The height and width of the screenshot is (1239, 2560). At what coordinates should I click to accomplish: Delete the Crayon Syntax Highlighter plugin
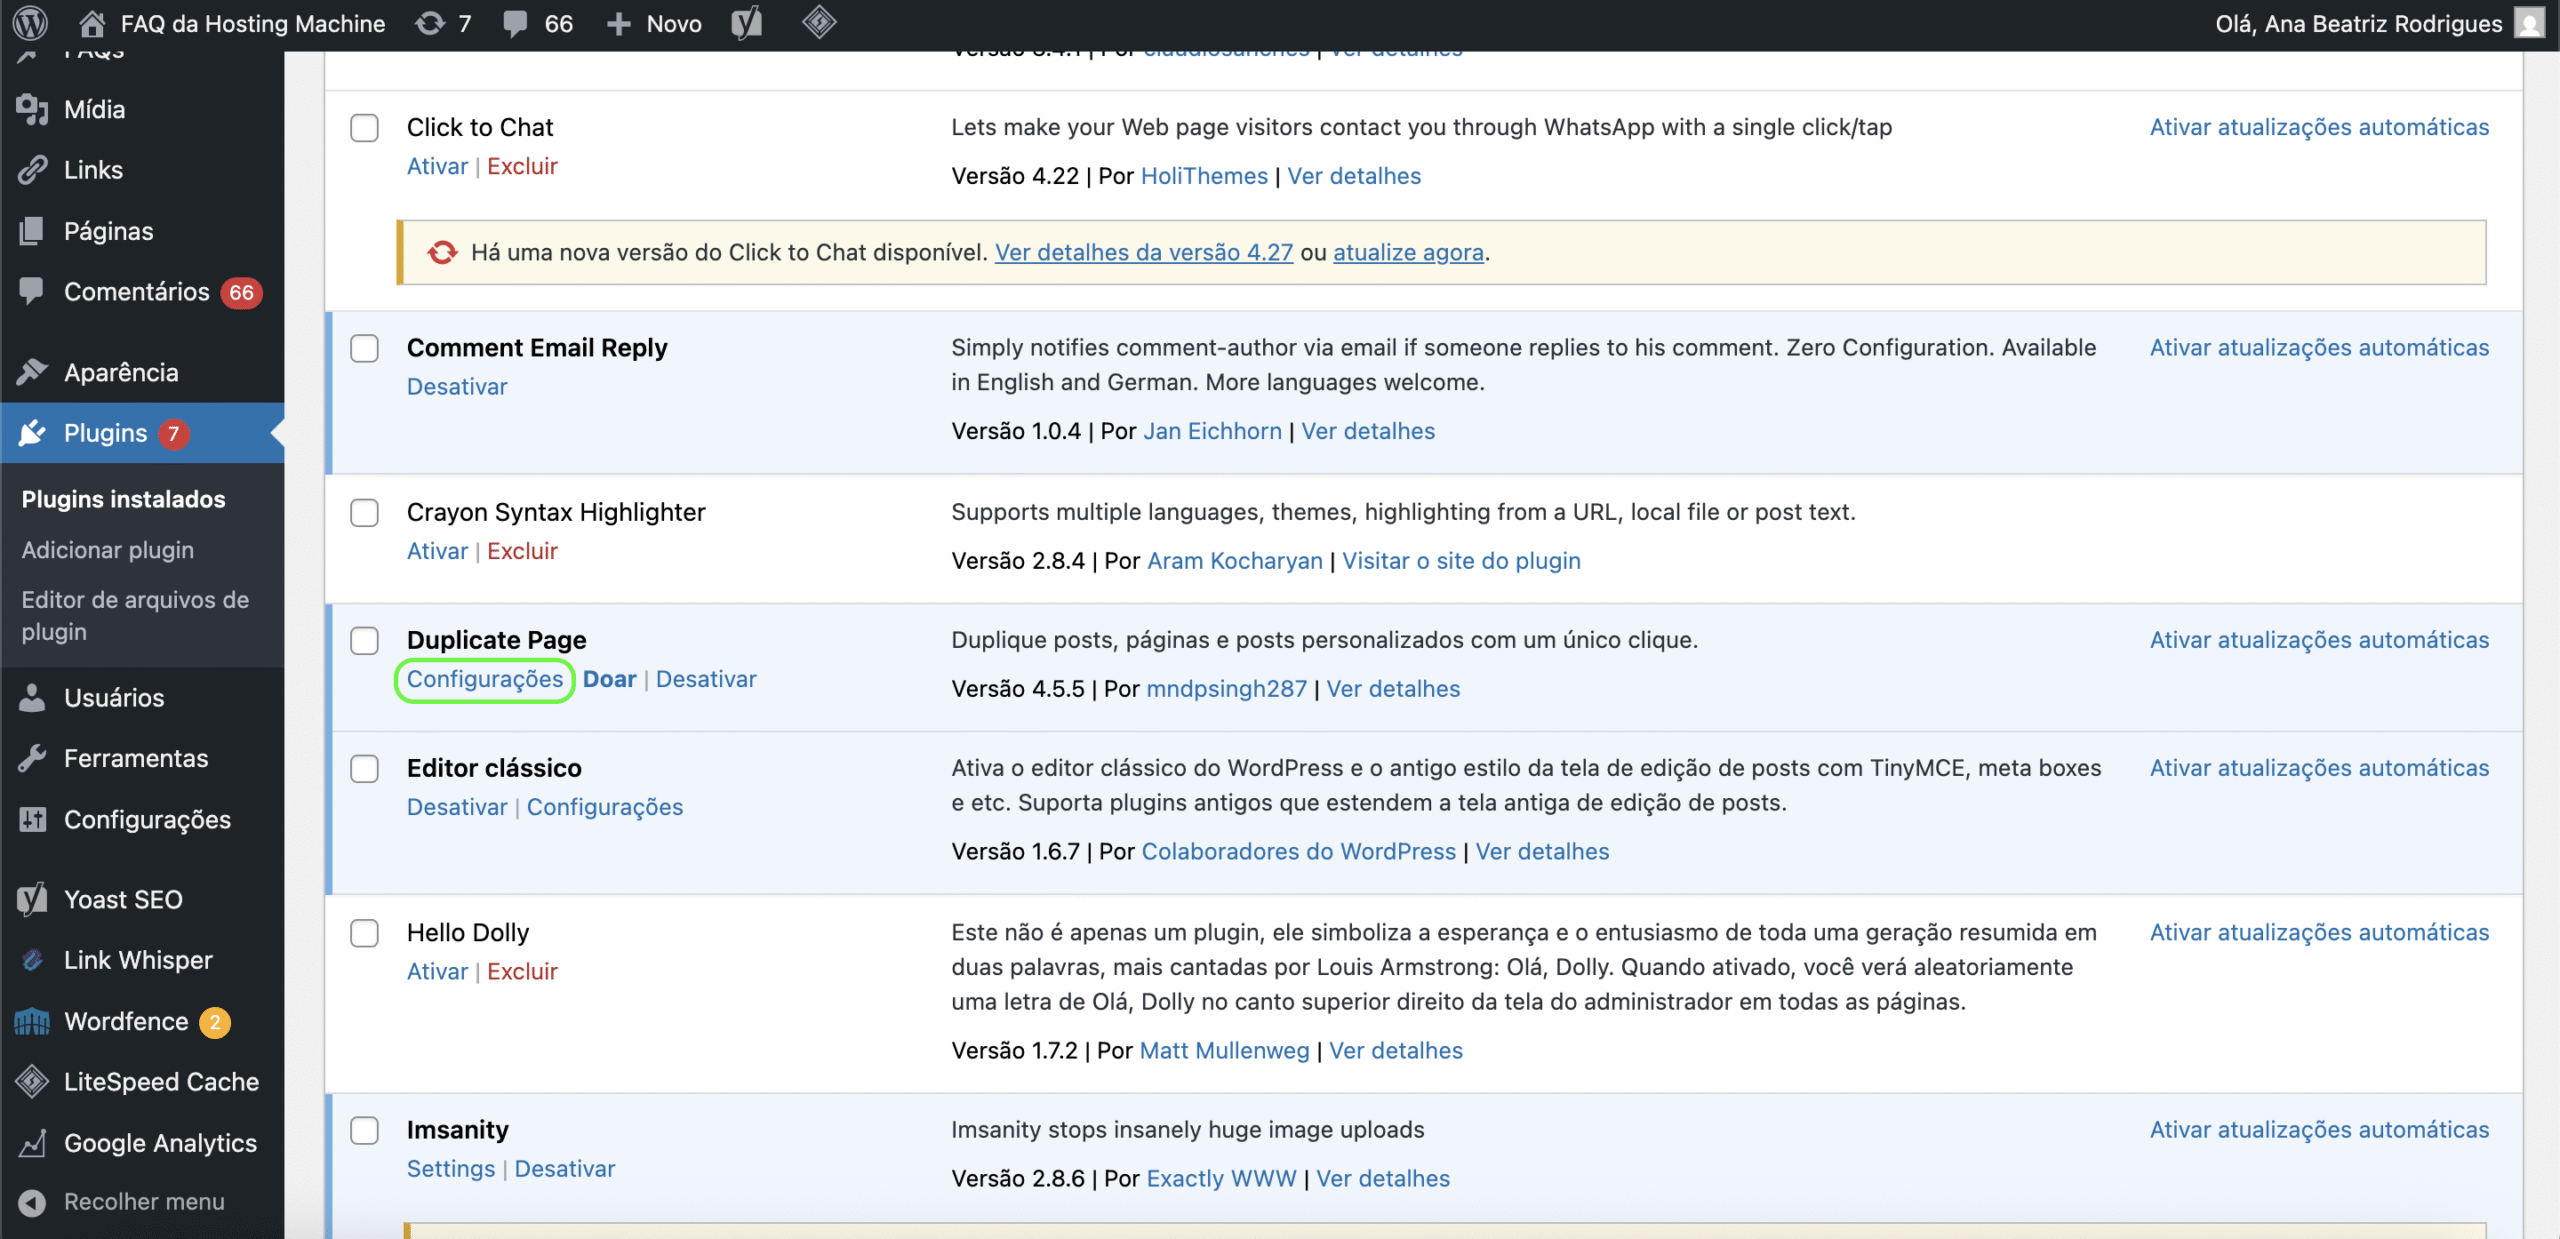[522, 551]
